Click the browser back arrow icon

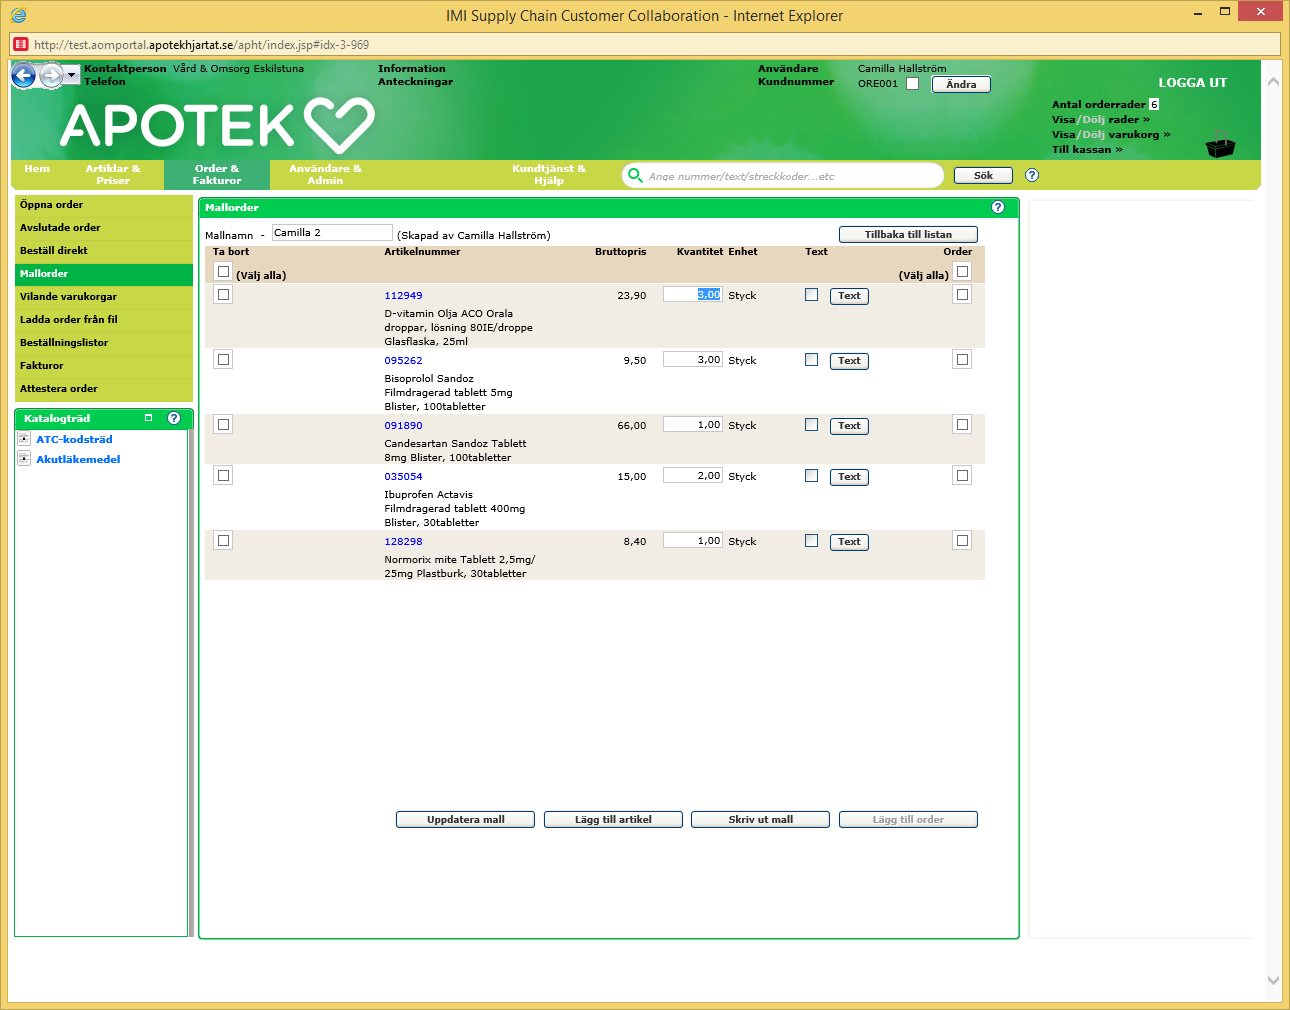tap(24, 75)
